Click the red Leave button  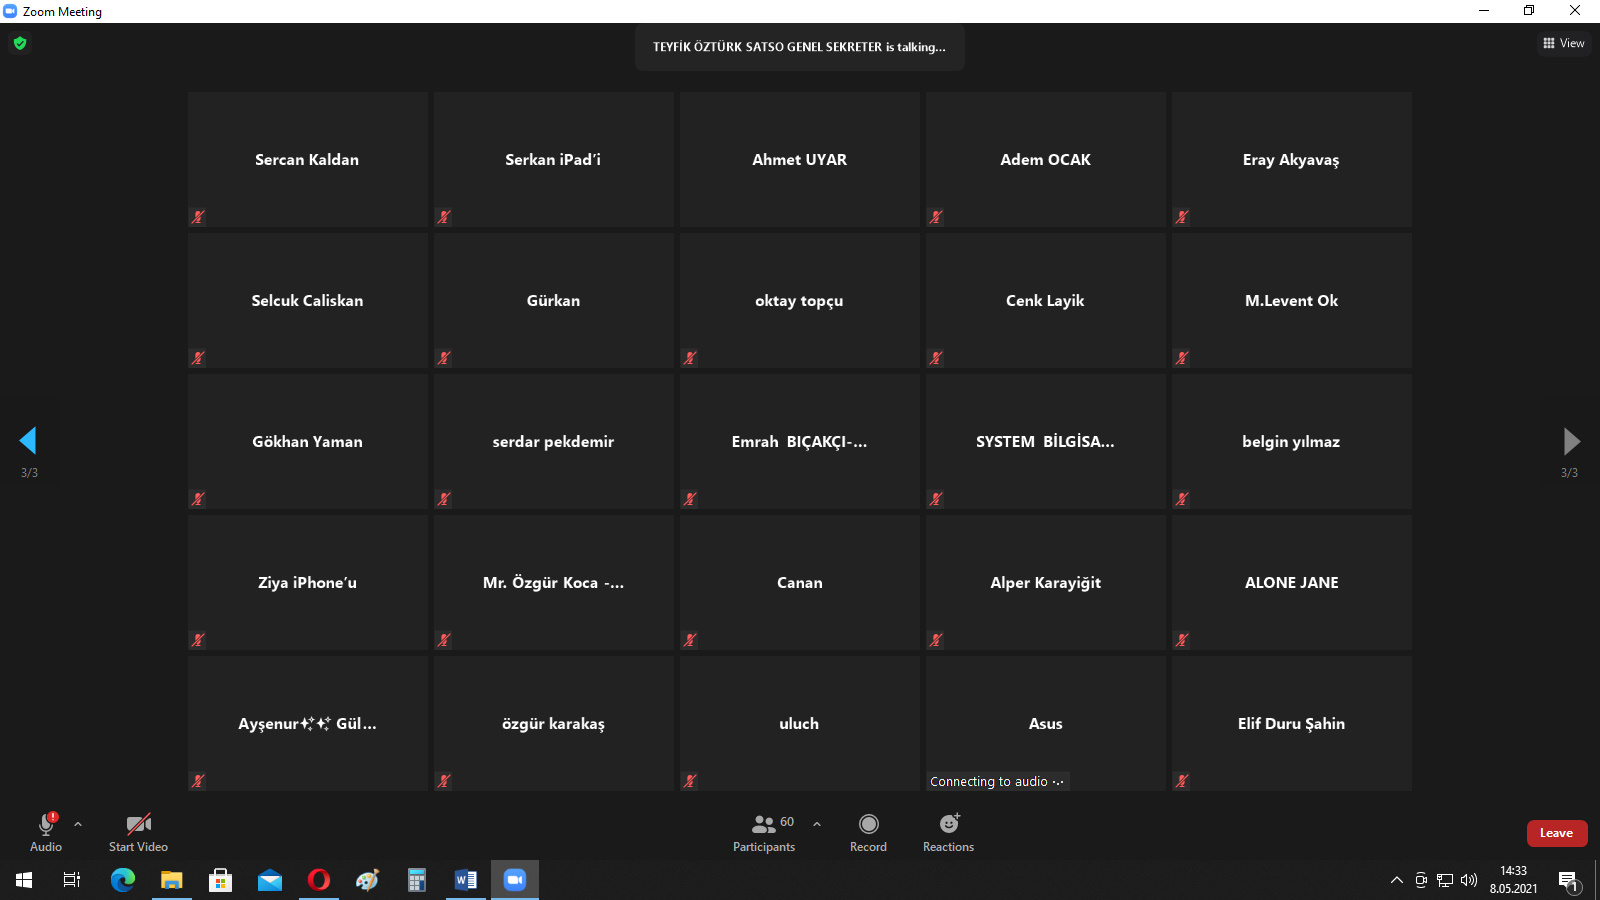point(1556,833)
